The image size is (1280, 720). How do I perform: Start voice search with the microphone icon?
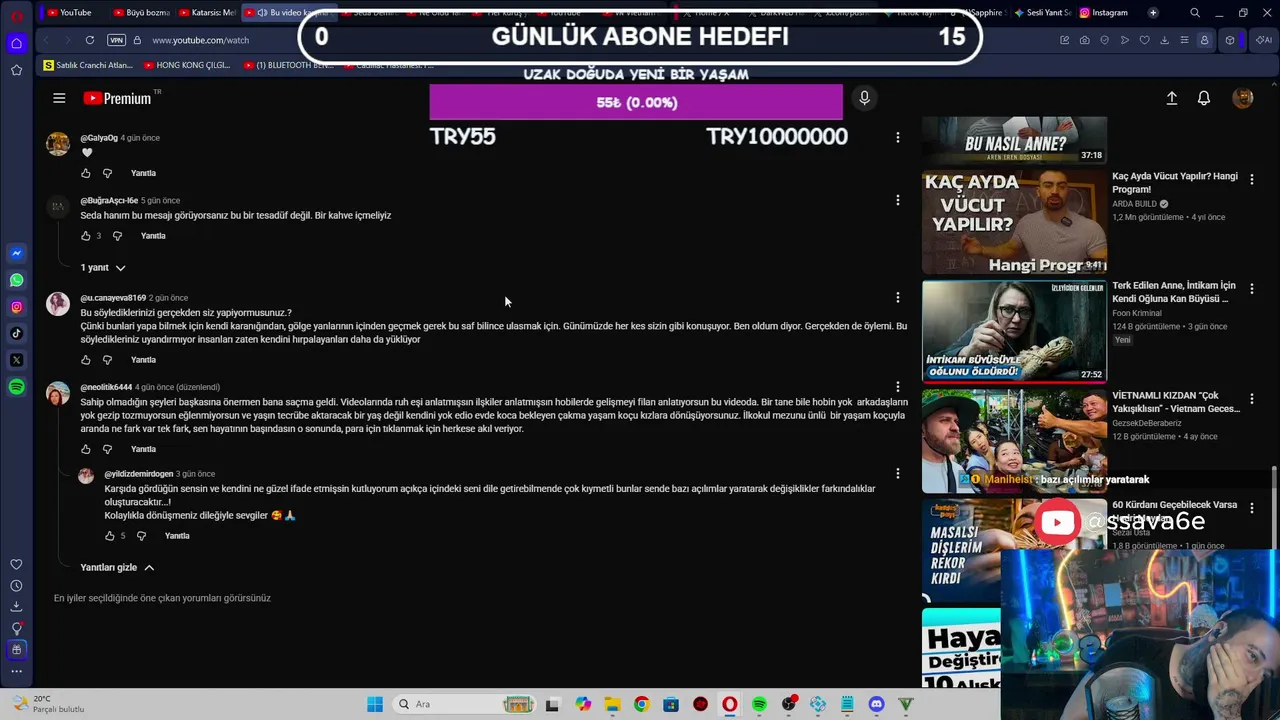tap(865, 98)
